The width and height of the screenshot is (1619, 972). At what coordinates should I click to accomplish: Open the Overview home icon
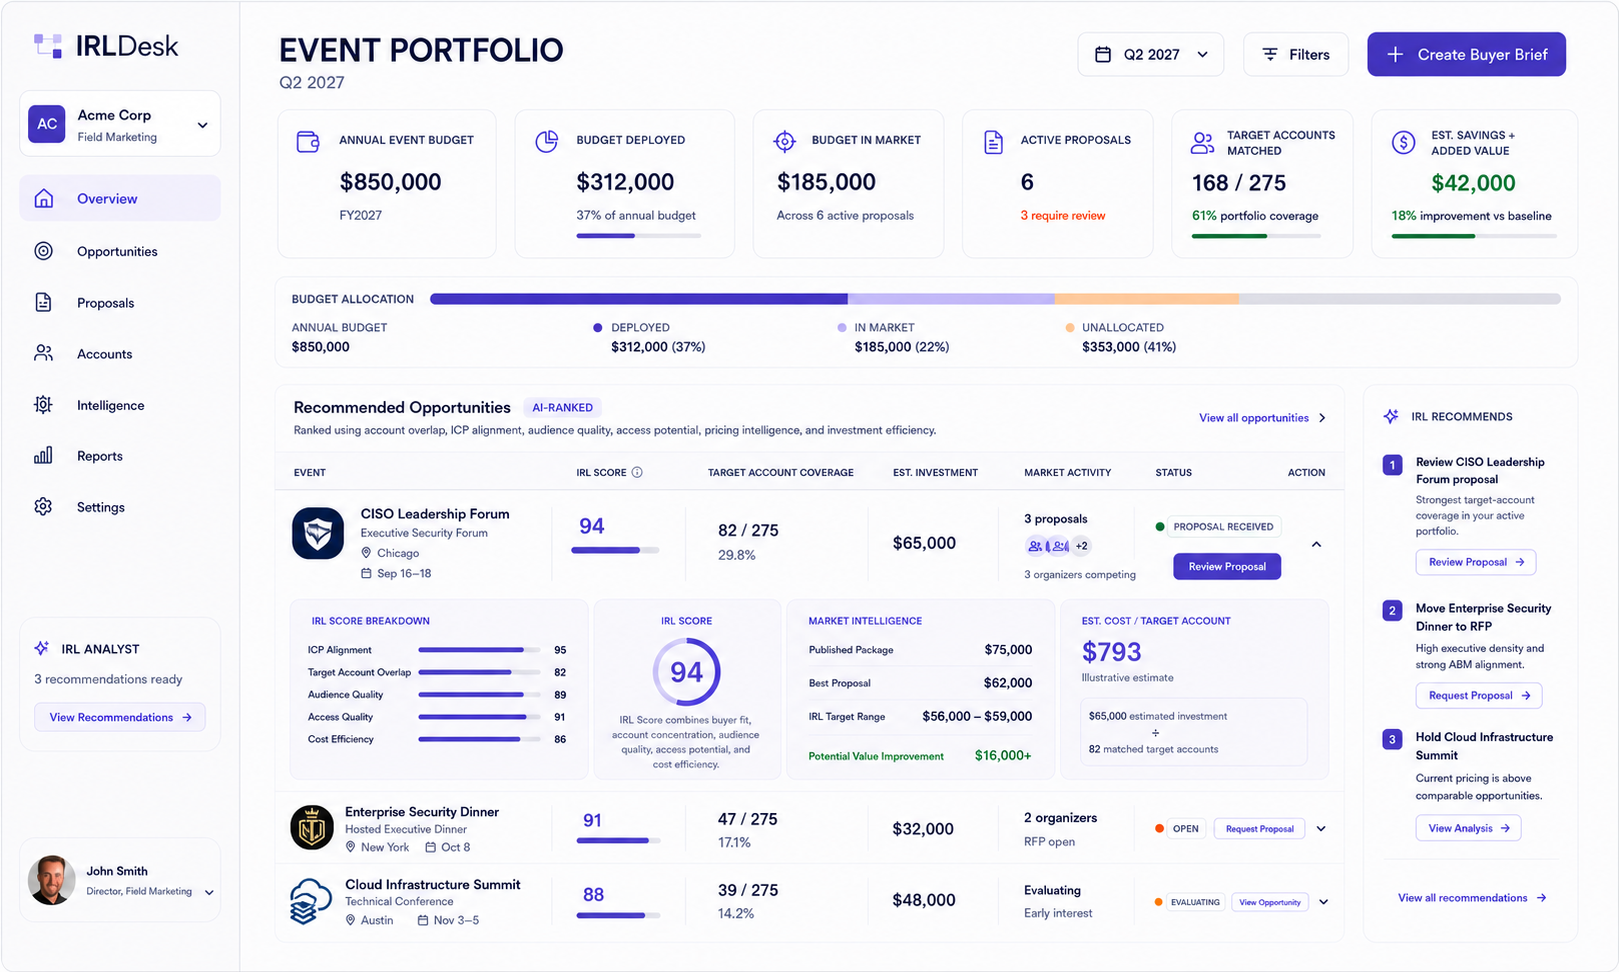tap(44, 198)
